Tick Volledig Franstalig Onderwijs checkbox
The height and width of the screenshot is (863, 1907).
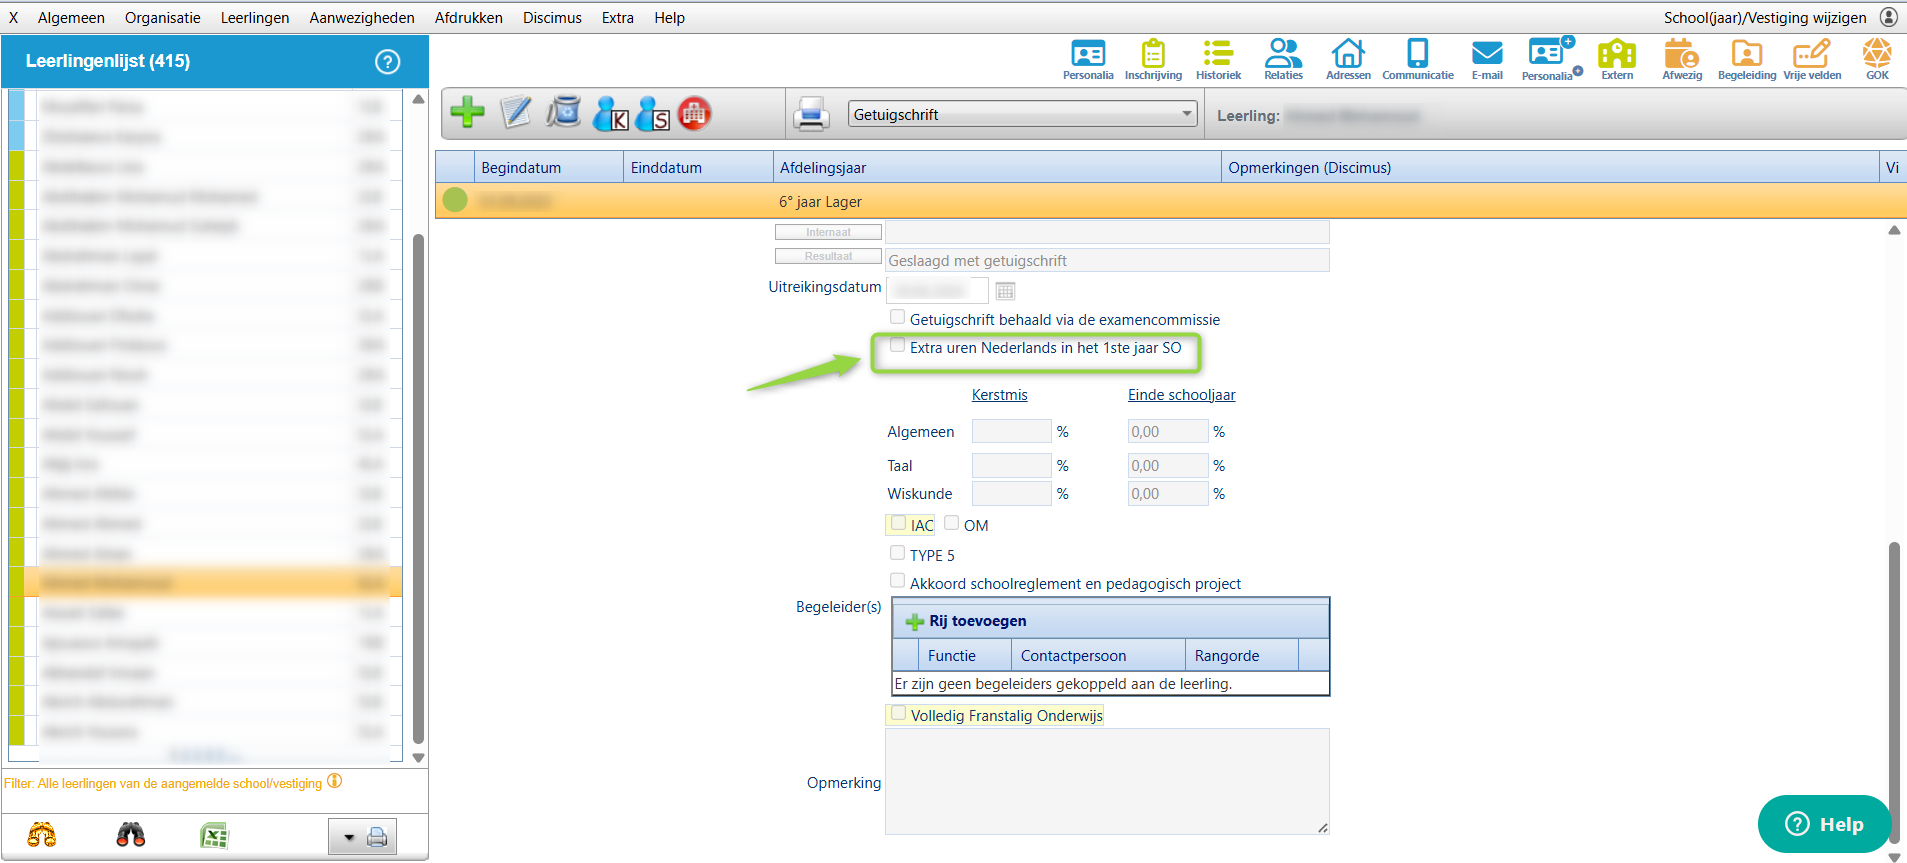899,714
